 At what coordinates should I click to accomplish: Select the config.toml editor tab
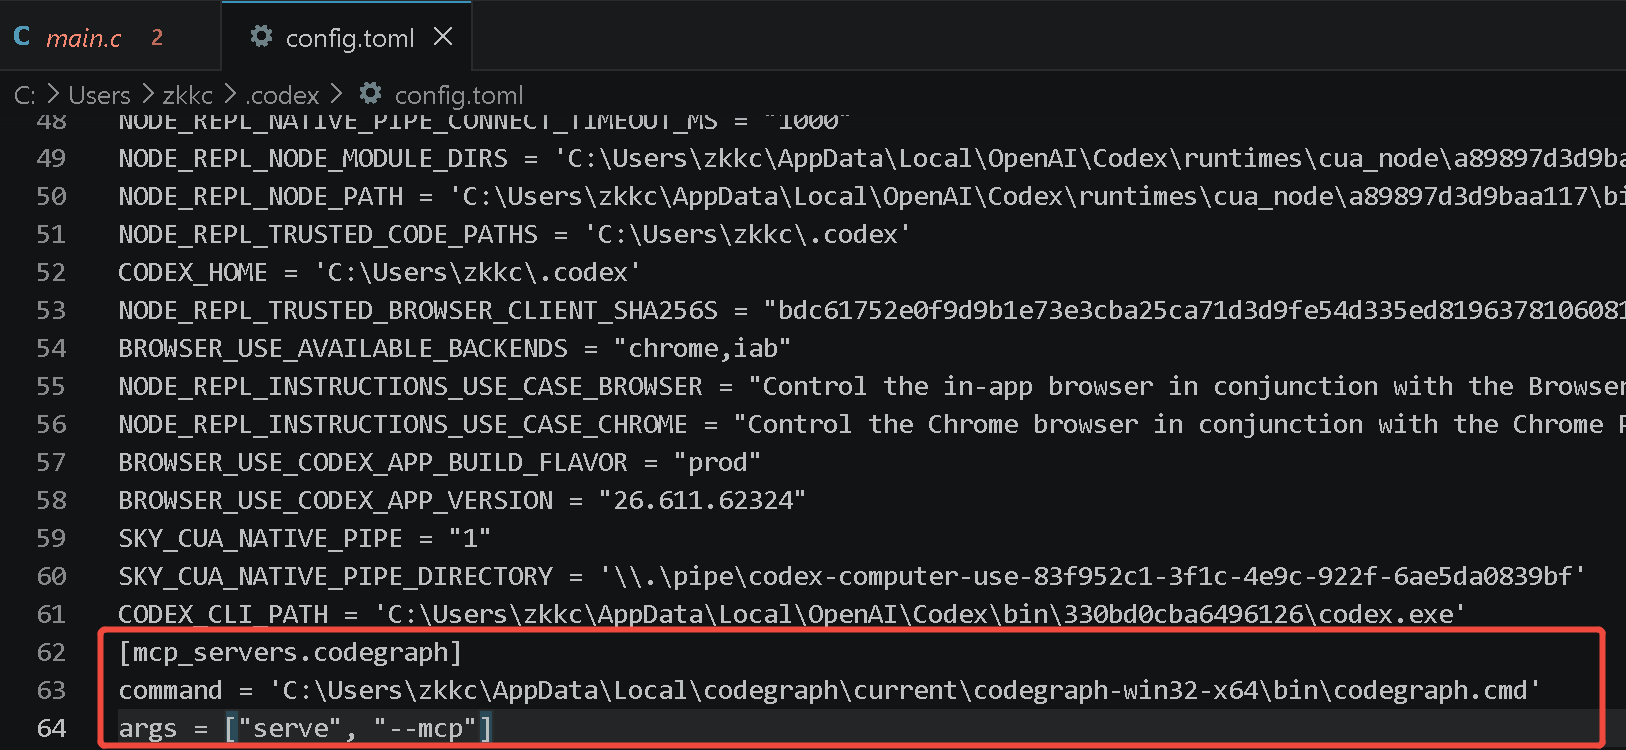tap(346, 37)
